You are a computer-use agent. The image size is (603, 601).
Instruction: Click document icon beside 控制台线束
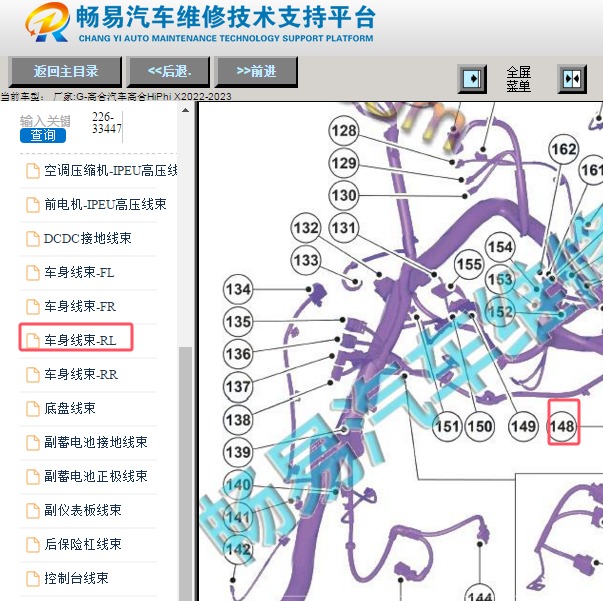coord(33,578)
